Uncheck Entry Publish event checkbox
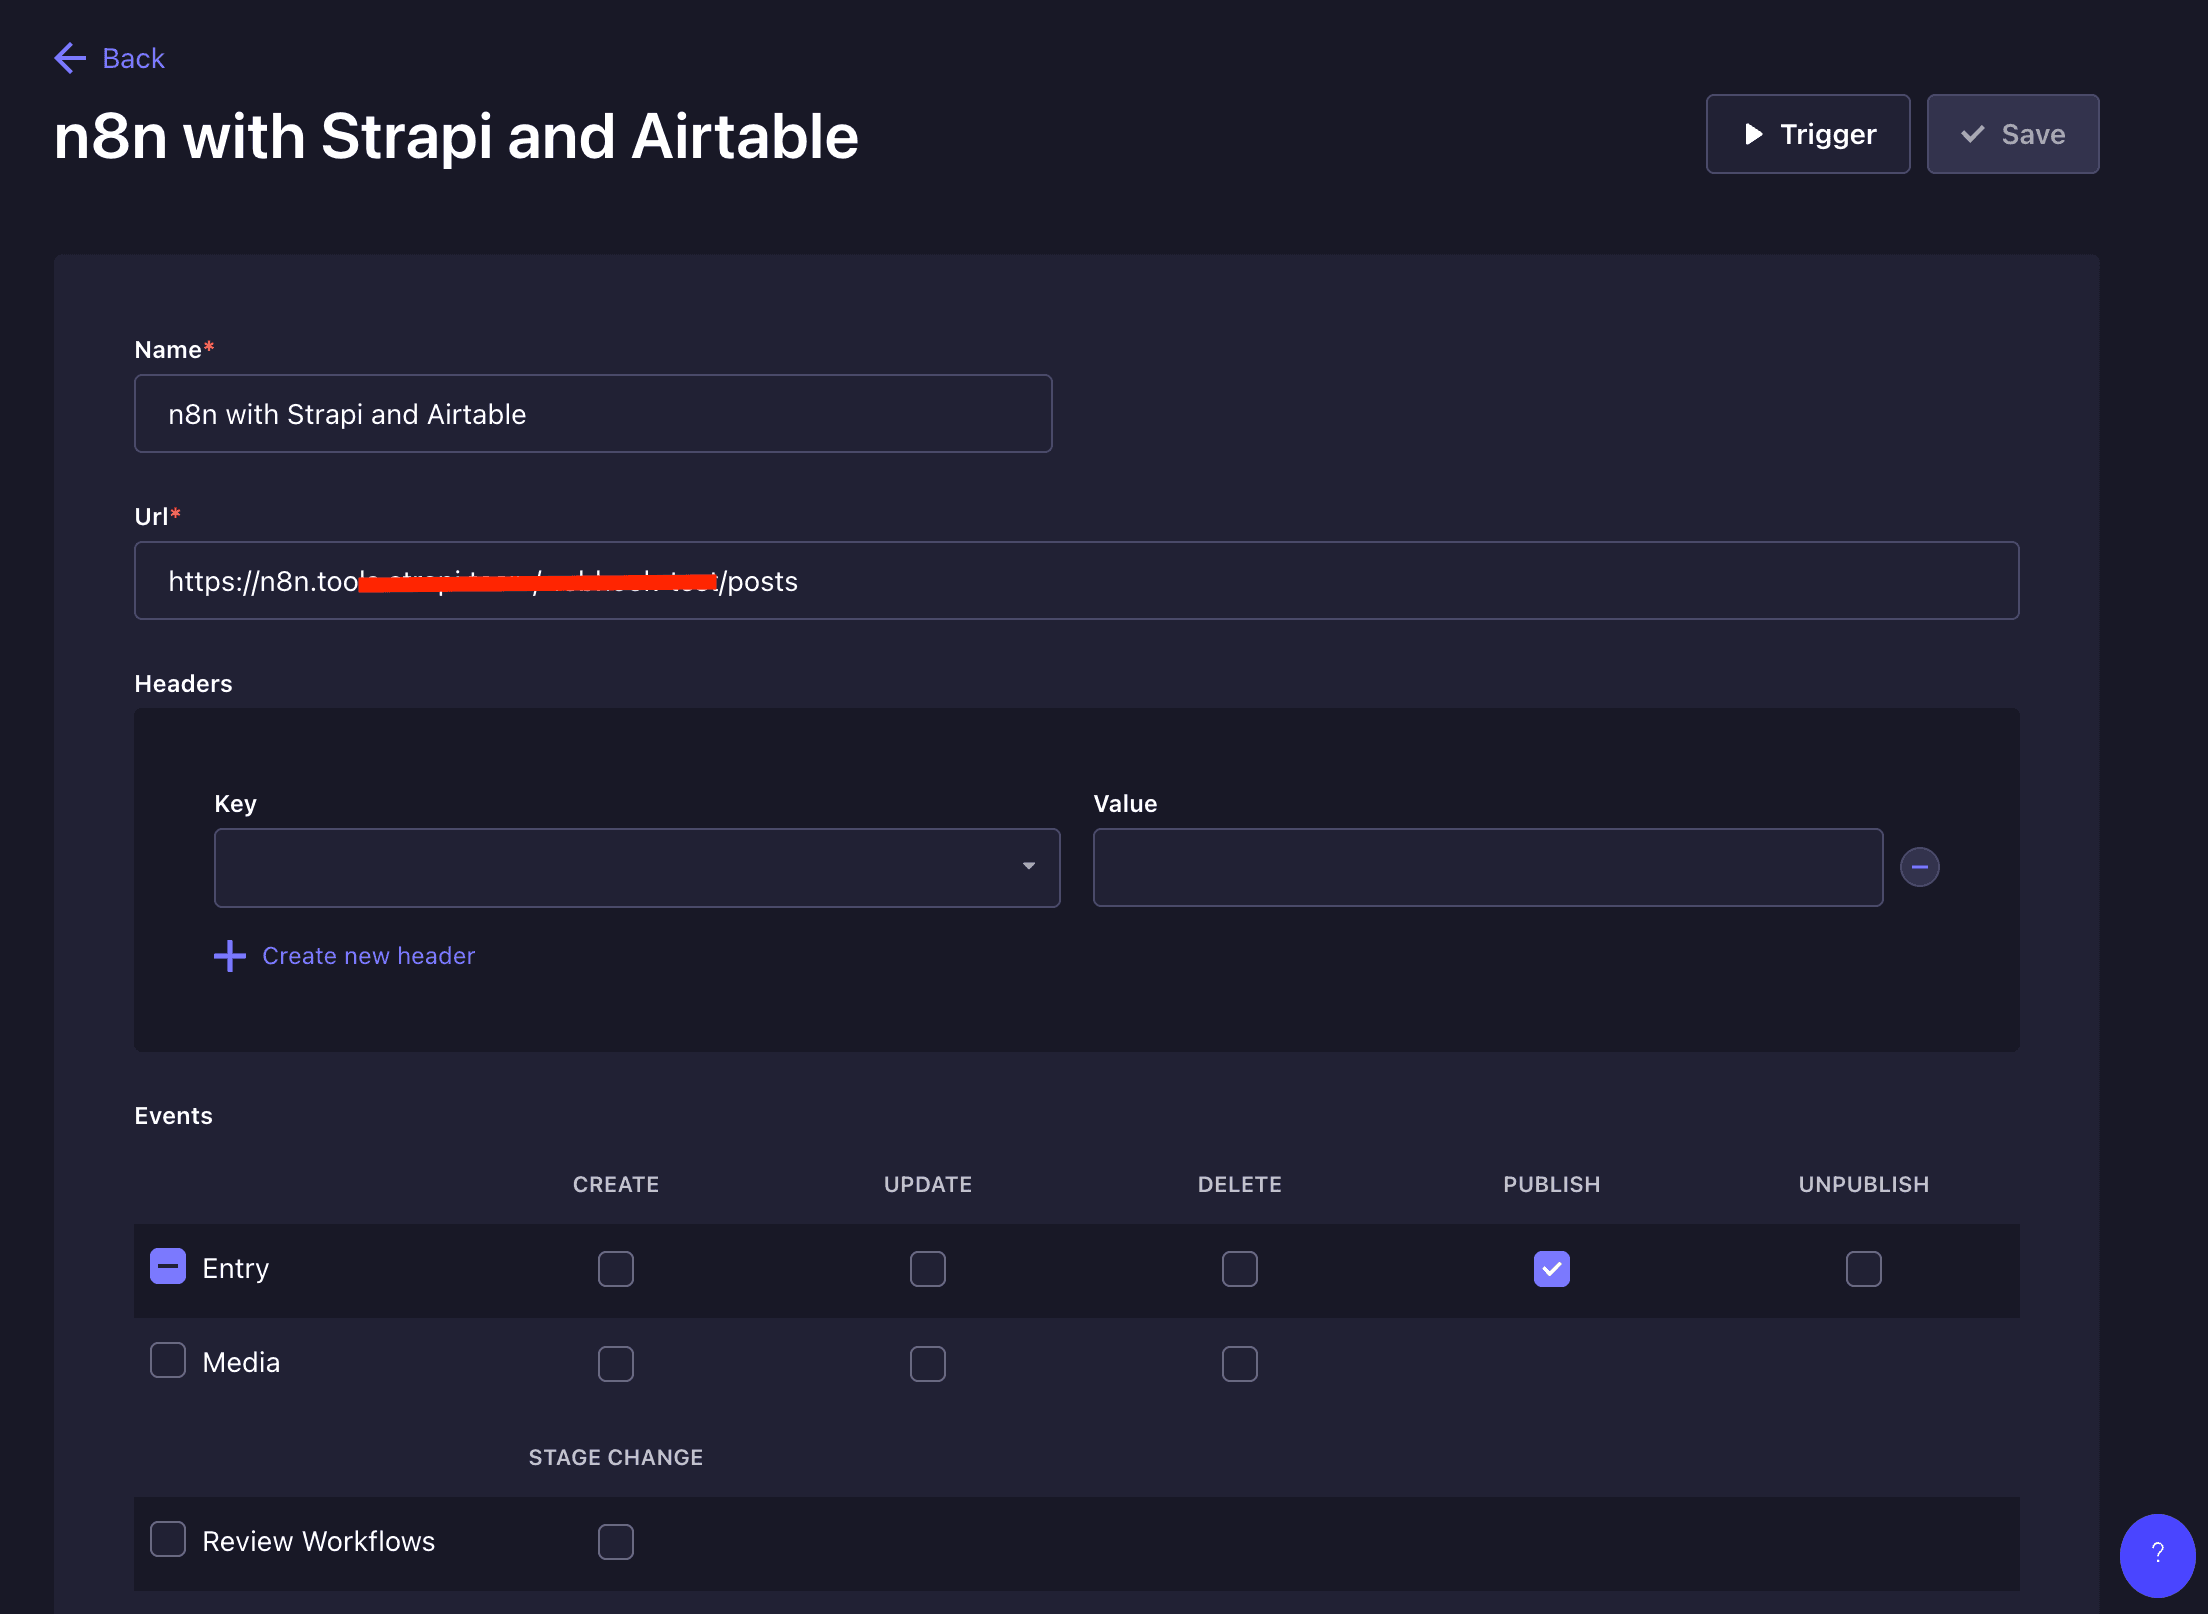Screen dimensions: 2208x1614 click(1552, 1269)
